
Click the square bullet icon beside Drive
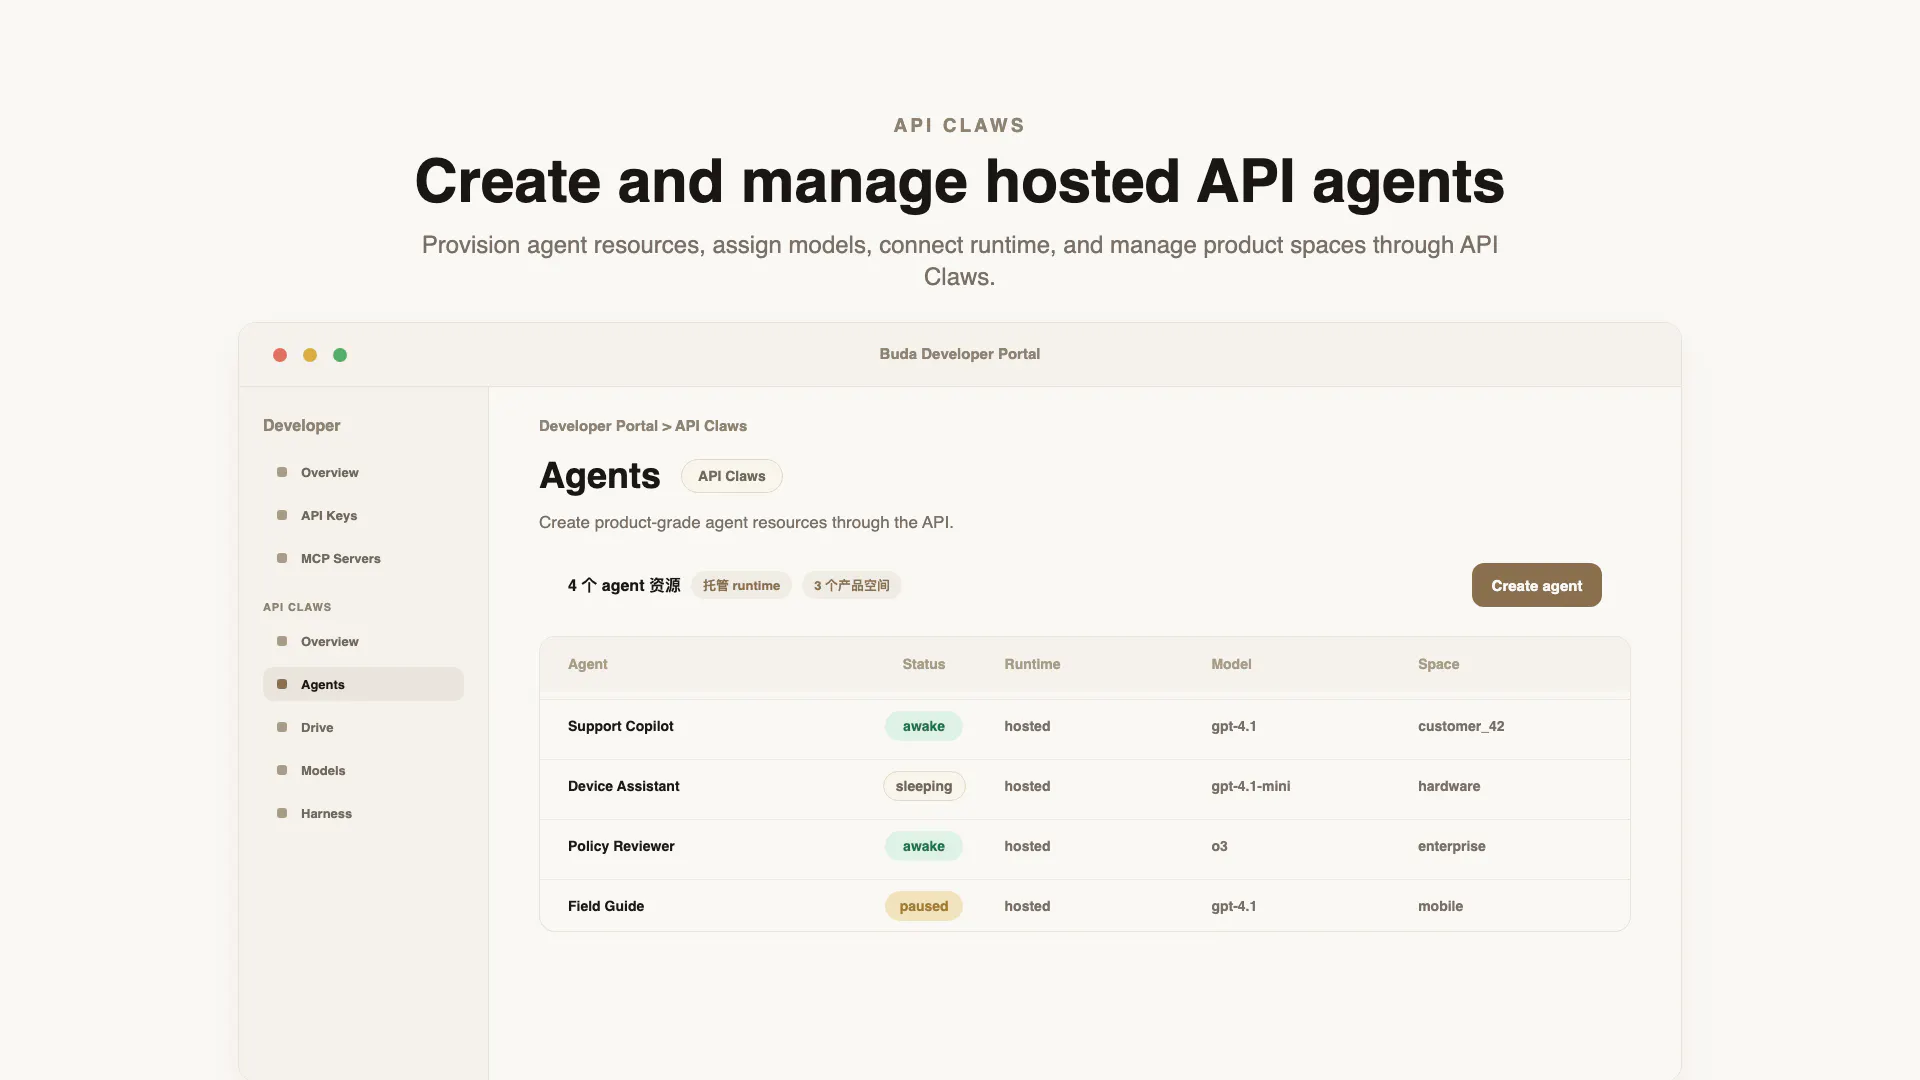point(282,727)
